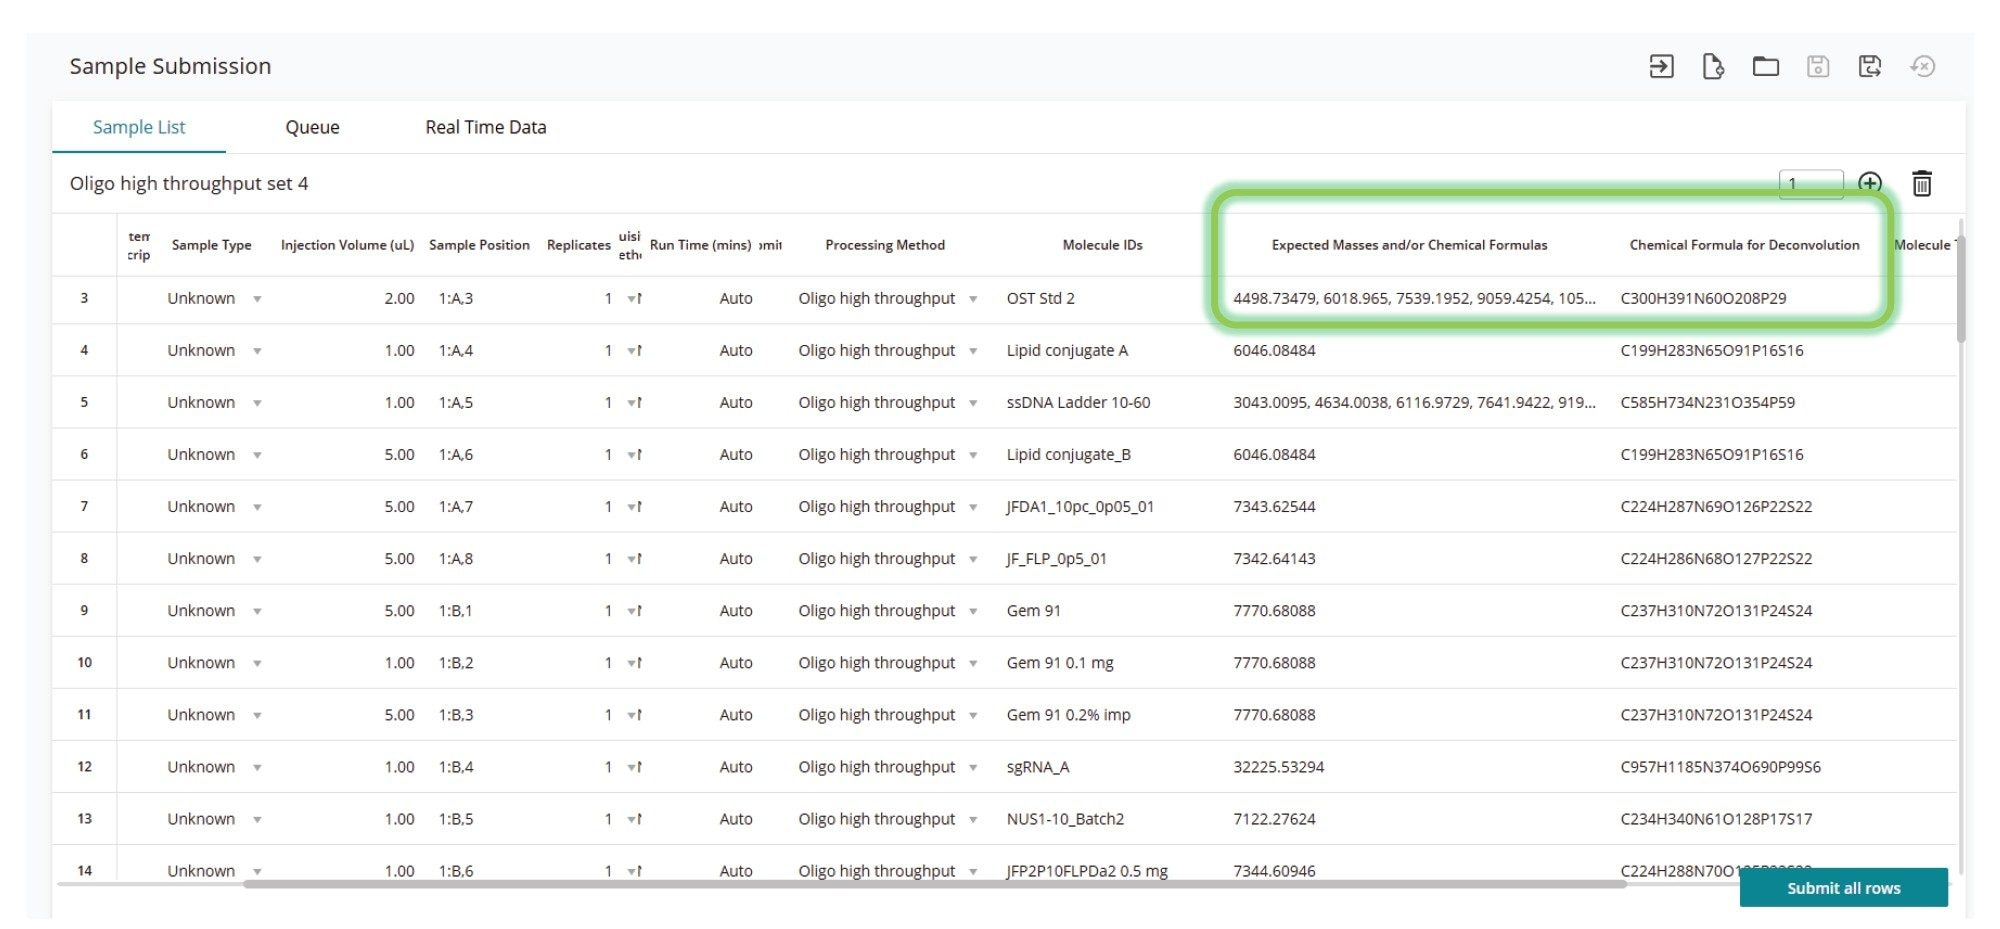This screenshot has height=929, width=2000.
Task: Add a new row with the plus icon
Action: point(1872,183)
